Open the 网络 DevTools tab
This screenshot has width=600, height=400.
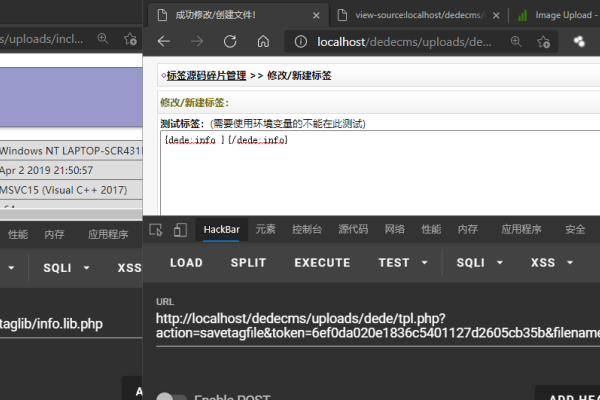[x=395, y=229]
